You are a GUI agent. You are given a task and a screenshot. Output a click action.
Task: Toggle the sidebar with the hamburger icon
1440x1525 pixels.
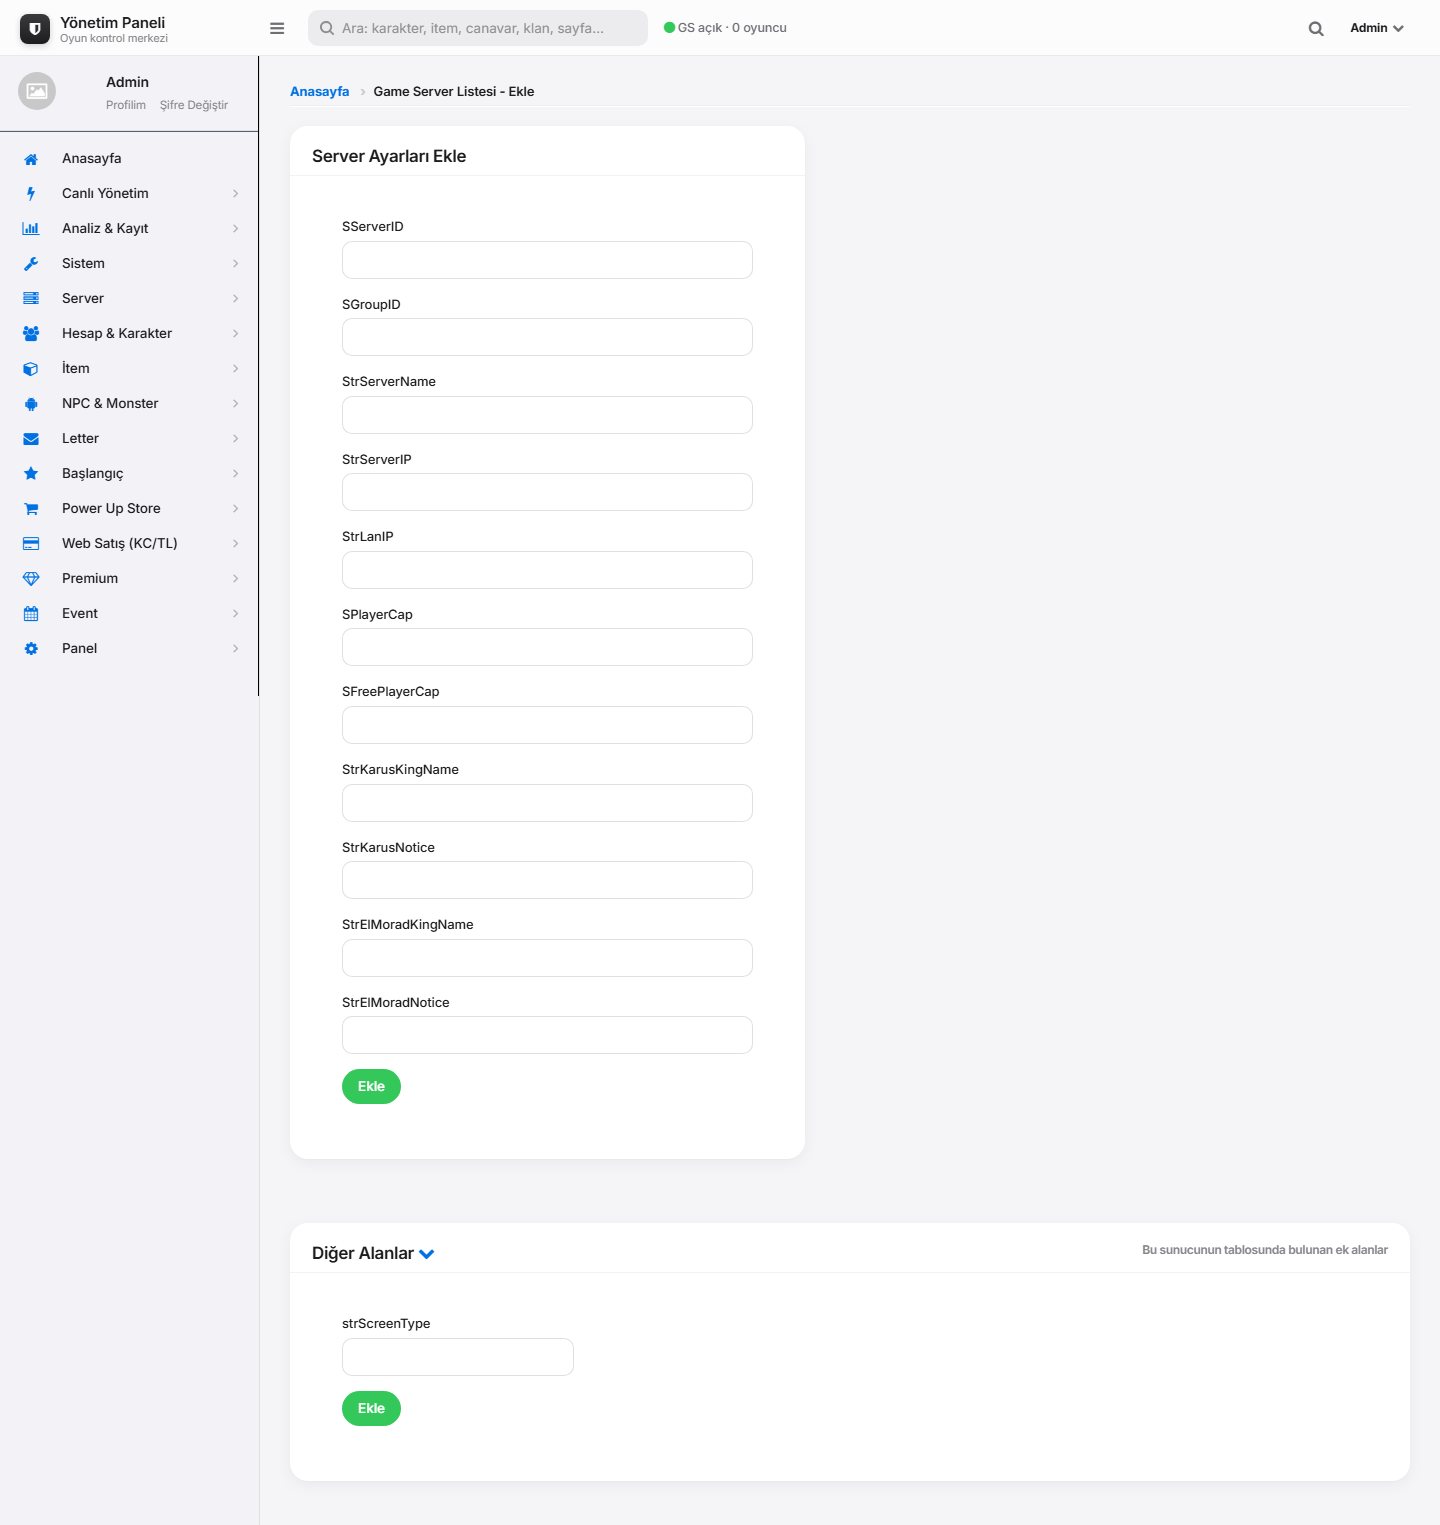point(277,28)
